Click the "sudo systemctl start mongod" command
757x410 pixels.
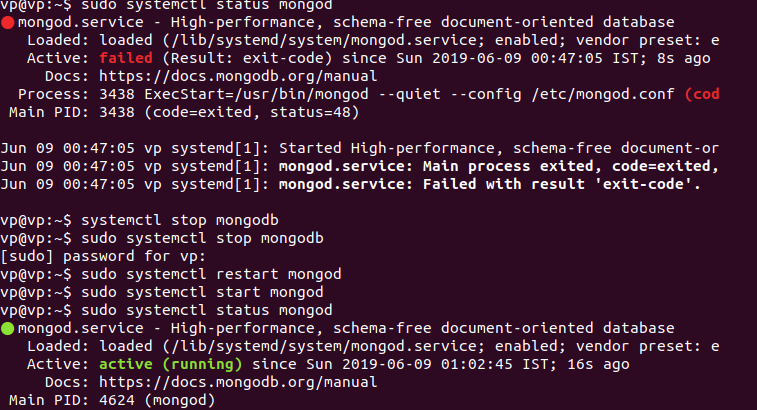[201, 292]
